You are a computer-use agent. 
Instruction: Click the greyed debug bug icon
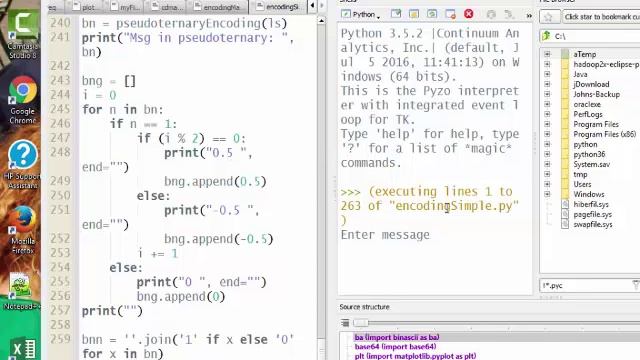491,14
